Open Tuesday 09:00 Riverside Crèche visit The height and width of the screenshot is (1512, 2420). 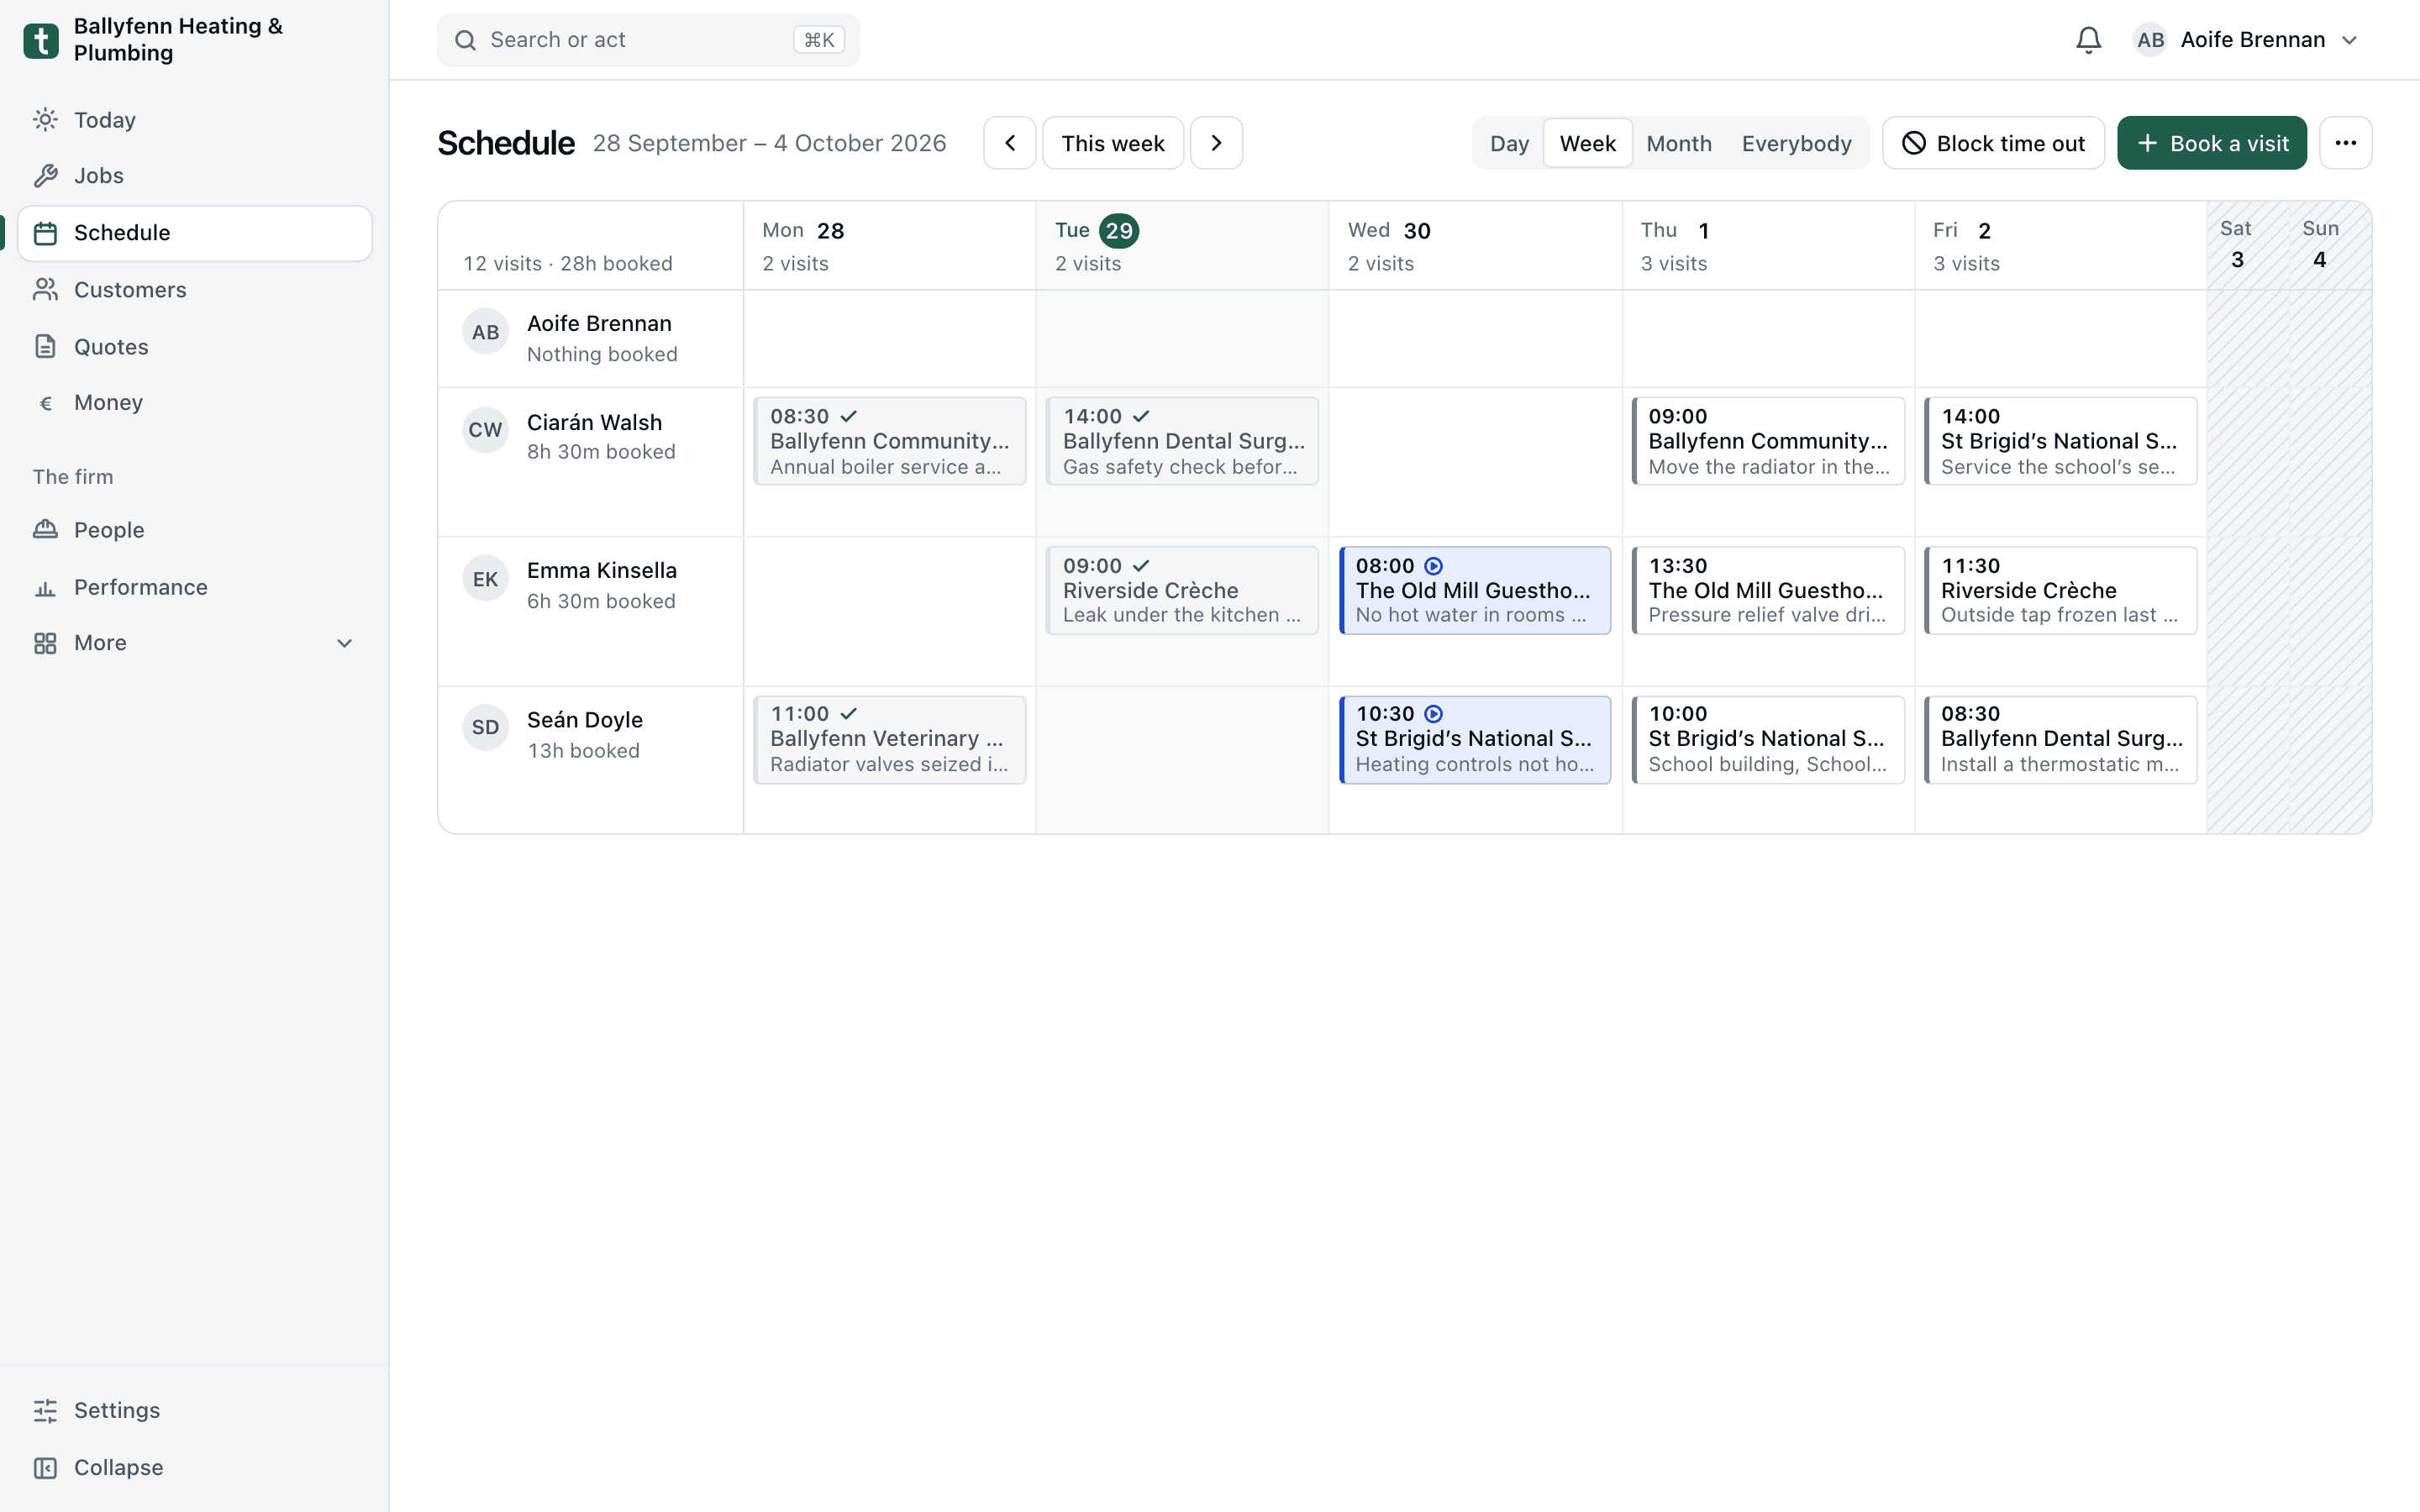click(1182, 590)
